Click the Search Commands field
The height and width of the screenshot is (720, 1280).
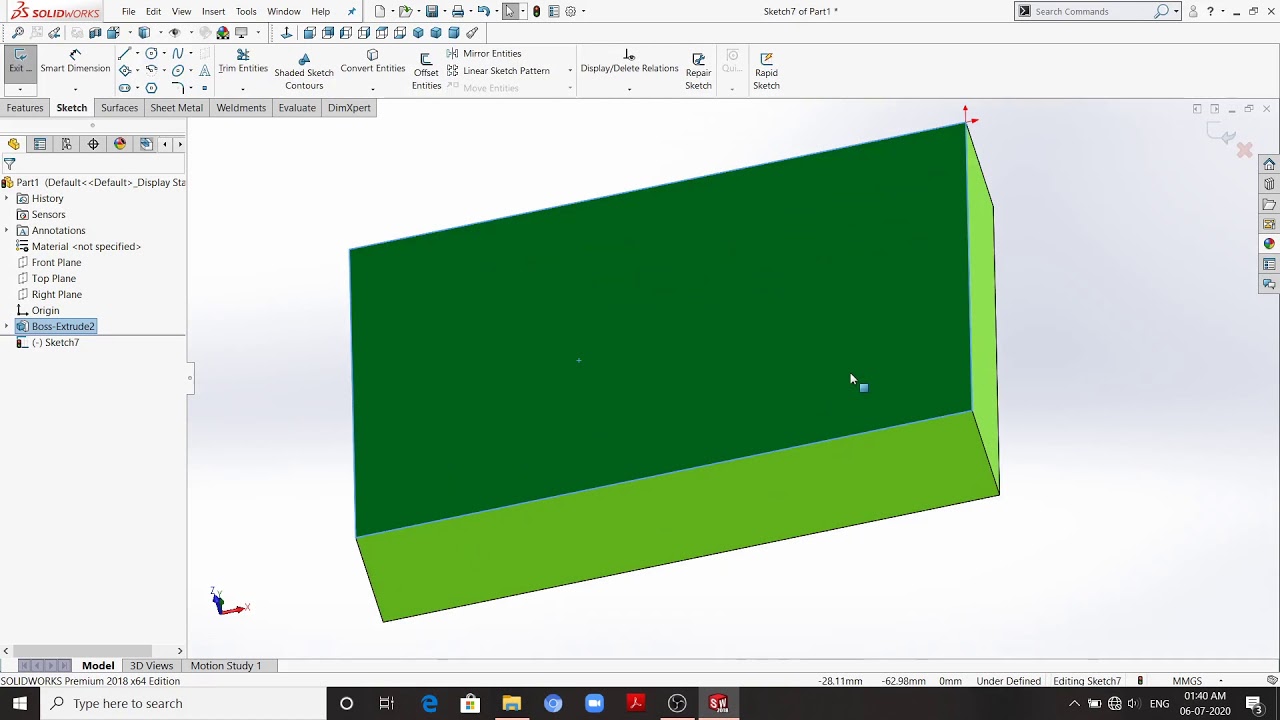(x=1092, y=11)
